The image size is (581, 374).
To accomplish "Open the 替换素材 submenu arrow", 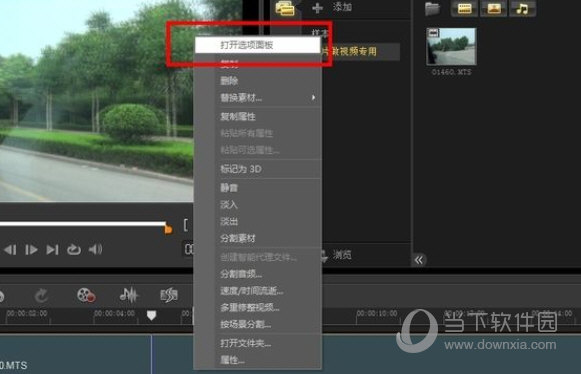I will (x=313, y=97).
